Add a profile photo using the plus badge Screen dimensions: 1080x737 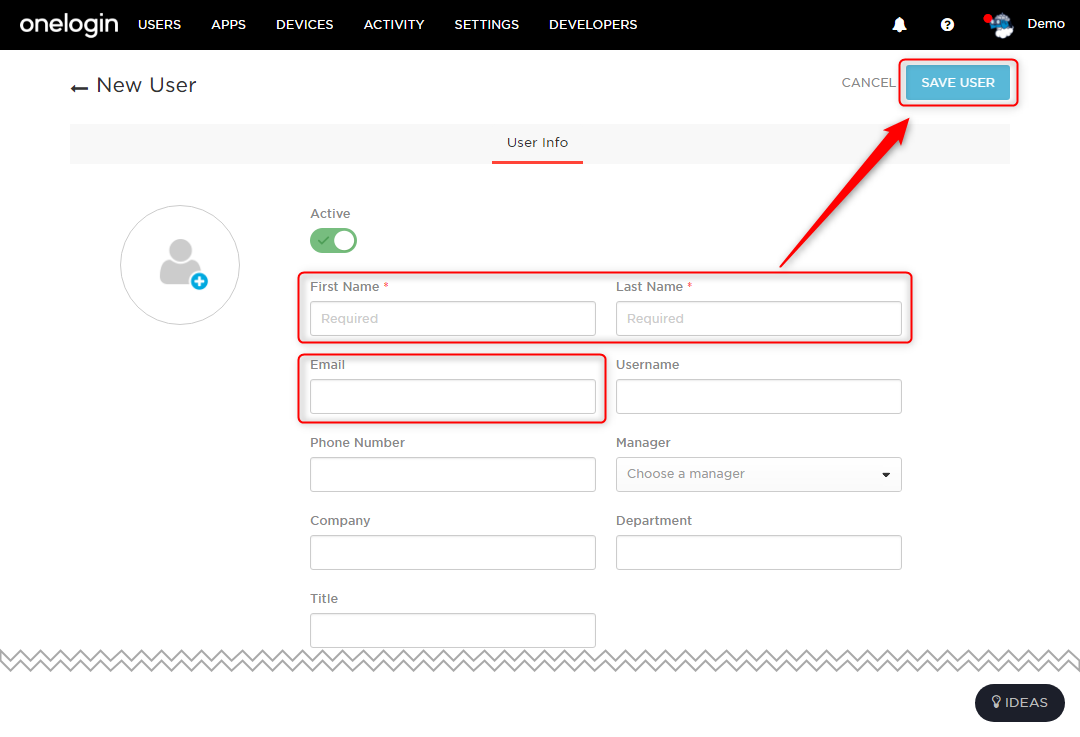(199, 281)
